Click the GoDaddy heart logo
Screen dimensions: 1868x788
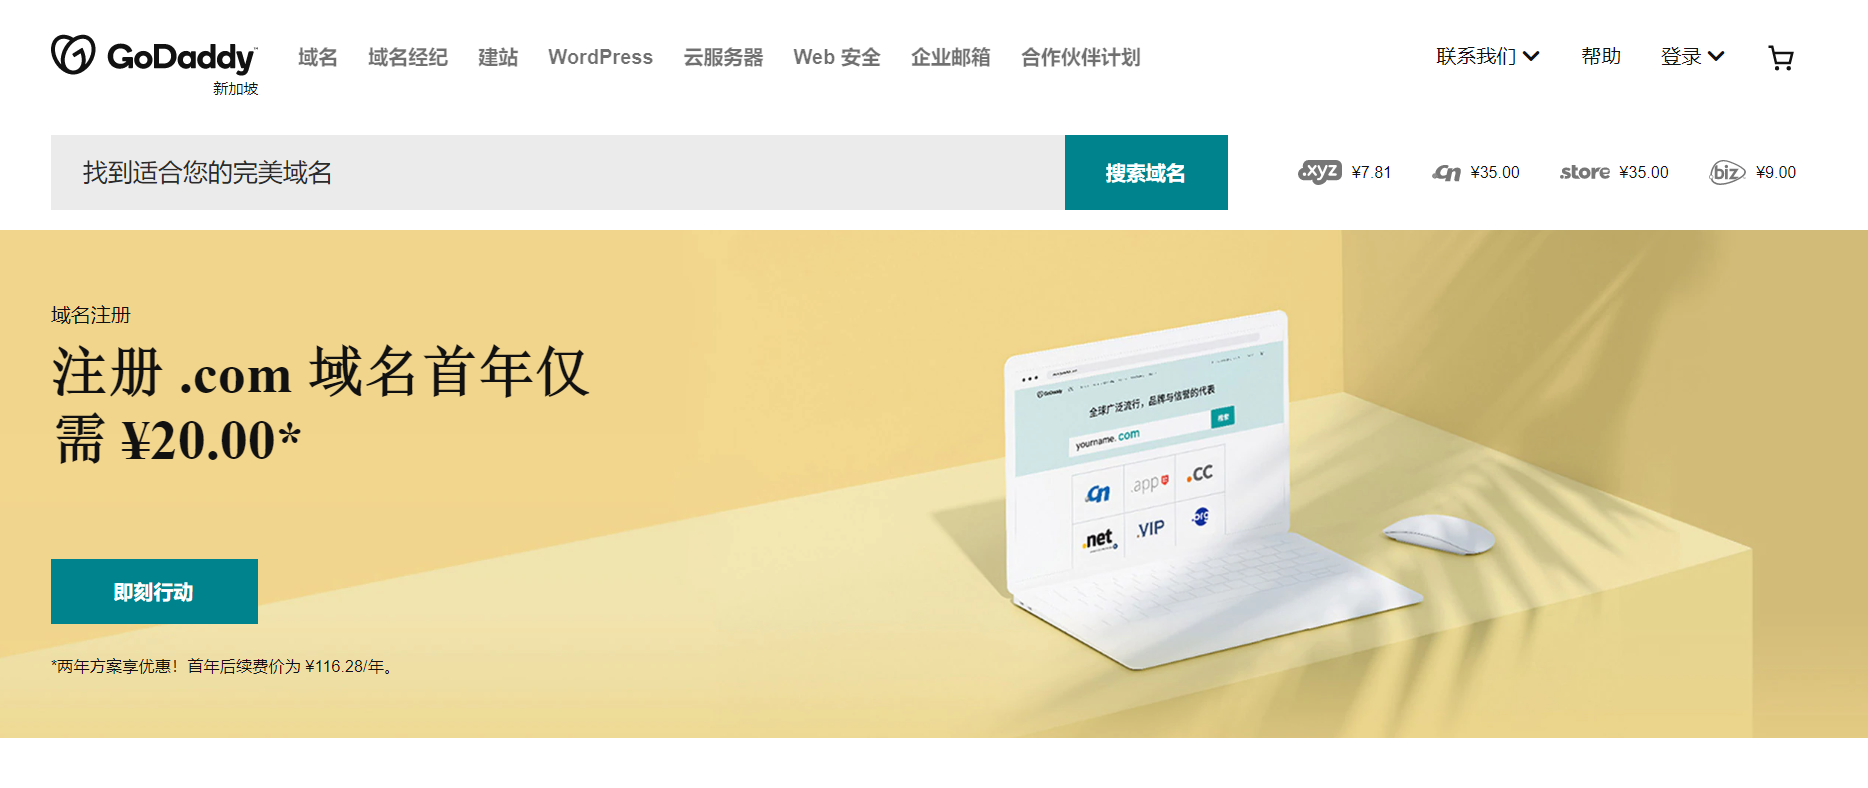[x=73, y=55]
